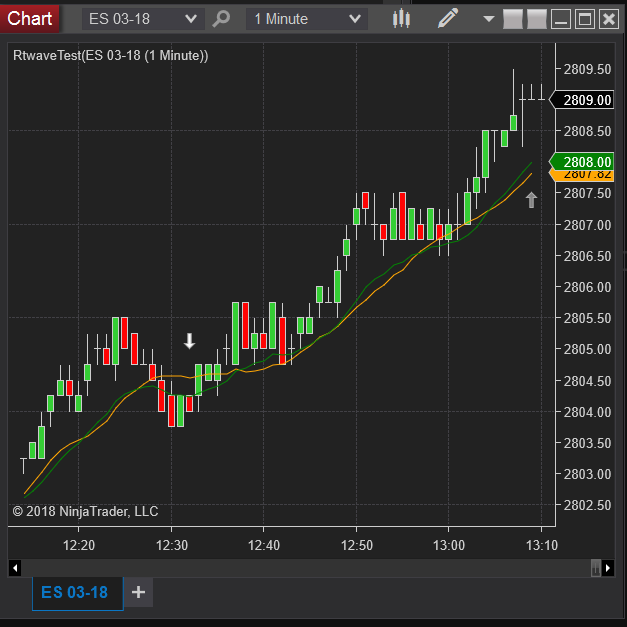Open the red Chart menu
The width and height of the screenshot is (627, 627).
click(30, 18)
